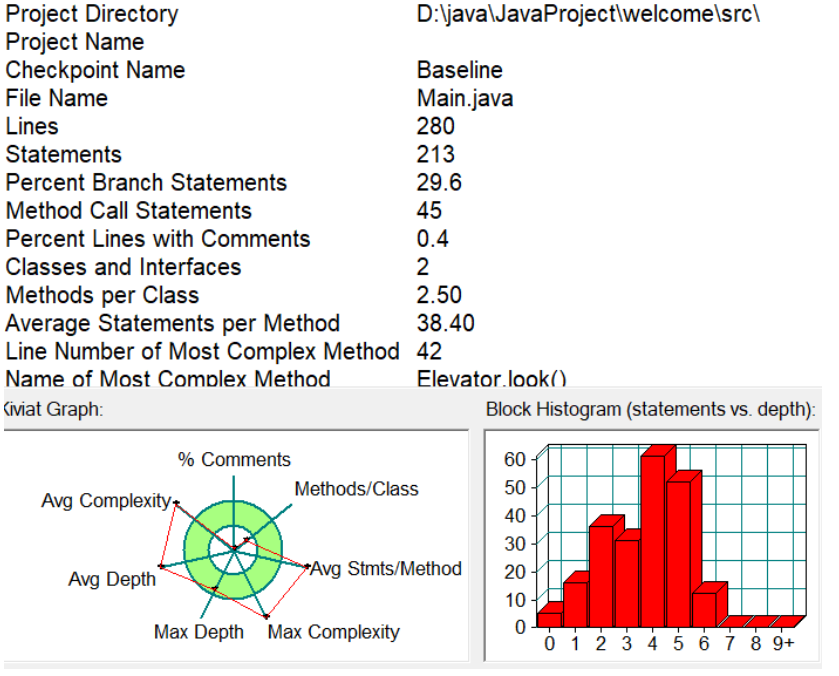839x676 pixels.
Task: Select the statements value 213
Action: click(x=436, y=155)
